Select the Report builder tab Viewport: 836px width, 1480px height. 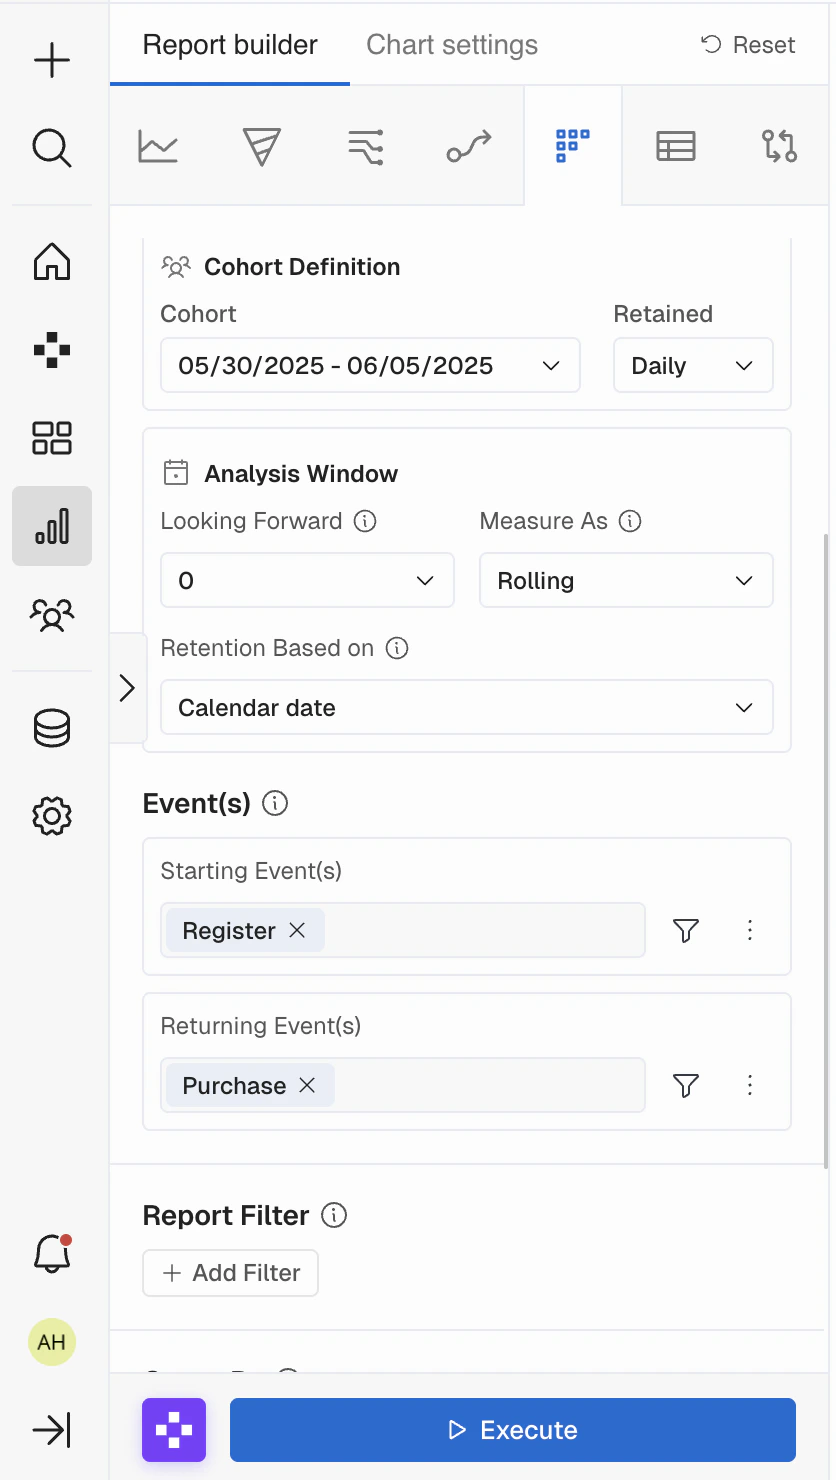coord(230,45)
